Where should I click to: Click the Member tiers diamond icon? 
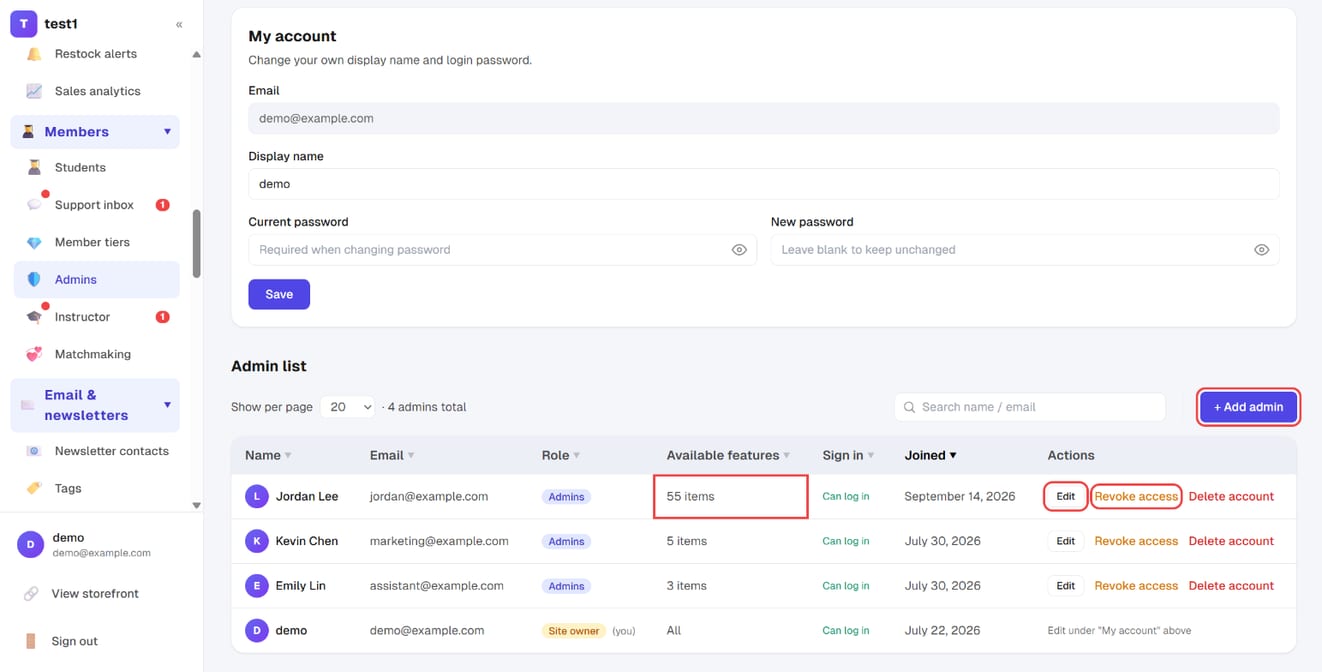coord(34,242)
